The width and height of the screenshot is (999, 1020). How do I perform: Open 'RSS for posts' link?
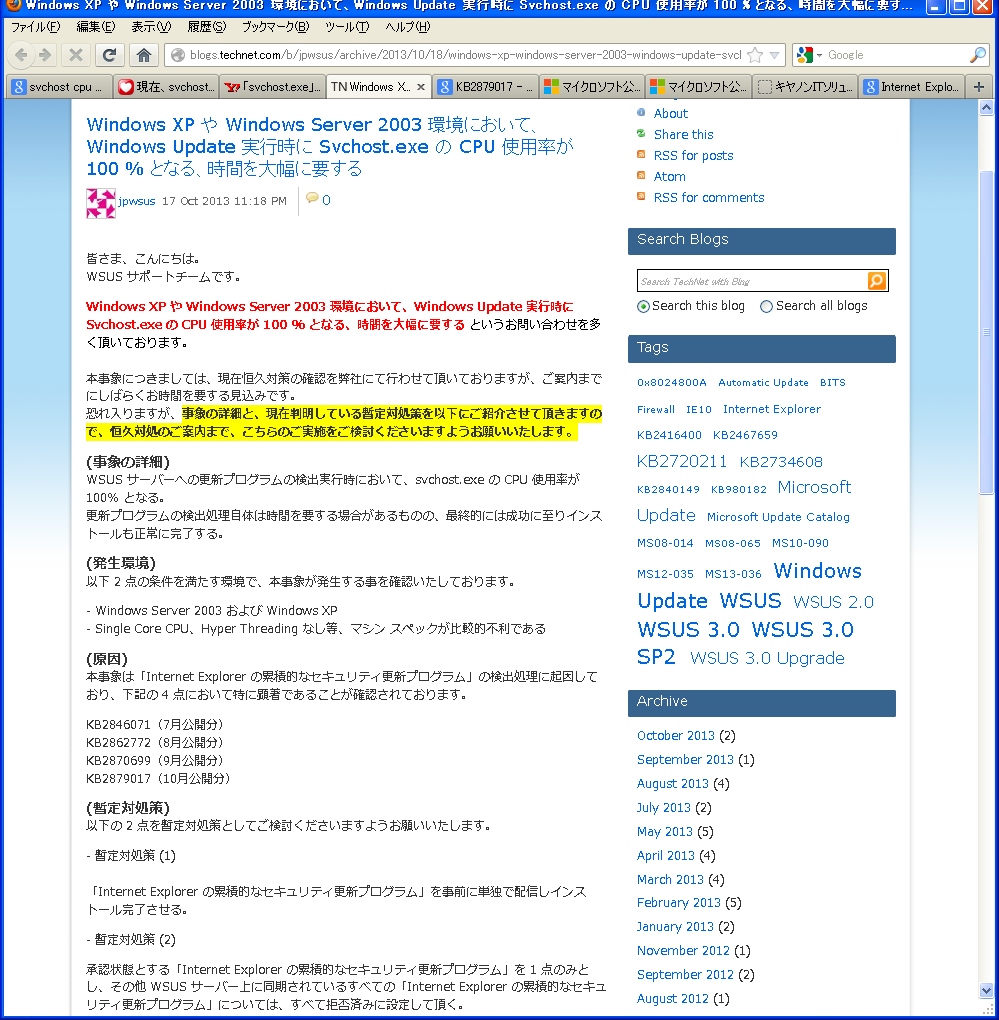693,156
